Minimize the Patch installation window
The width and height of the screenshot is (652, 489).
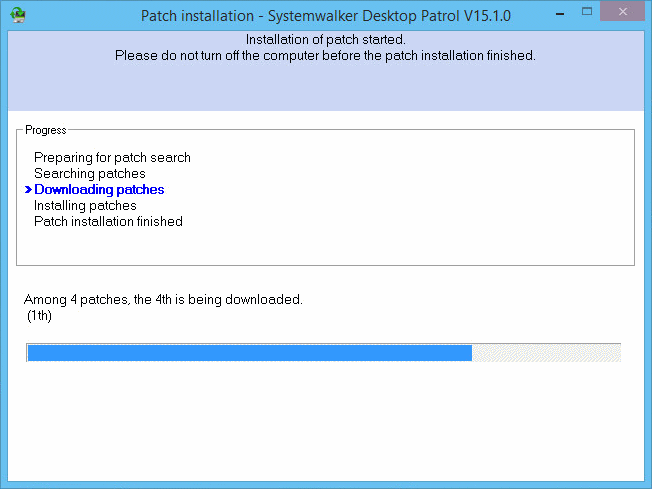click(560, 14)
